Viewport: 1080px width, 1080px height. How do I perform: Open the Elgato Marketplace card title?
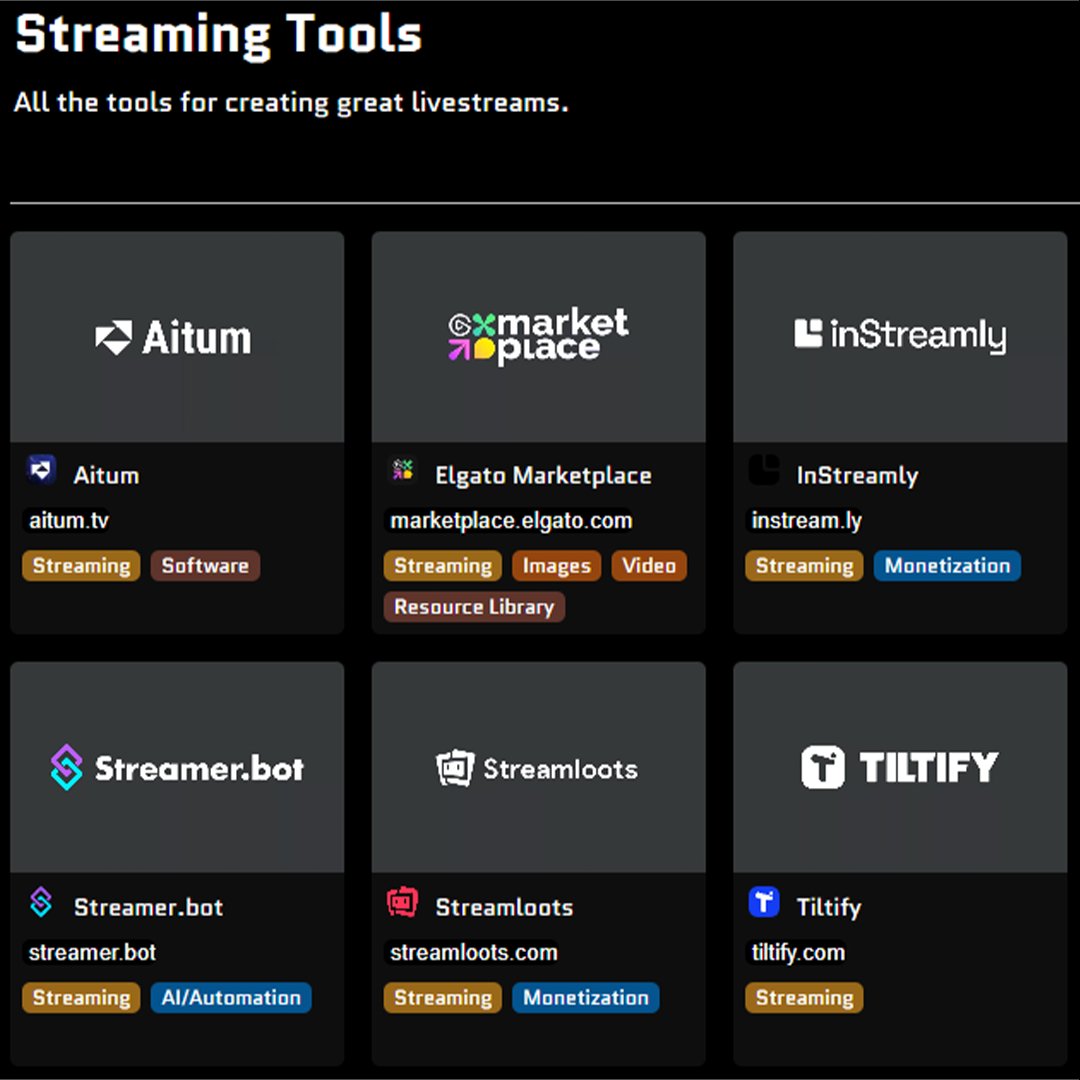[x=543, y=475]
